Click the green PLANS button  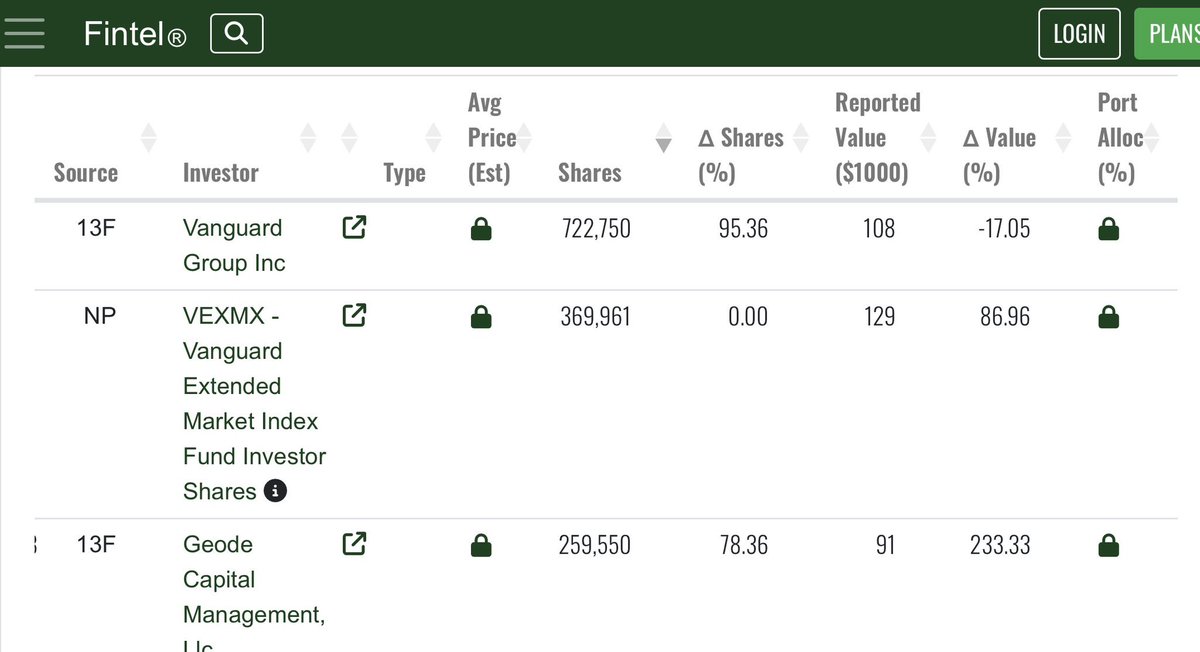(x=1168, y=34)
